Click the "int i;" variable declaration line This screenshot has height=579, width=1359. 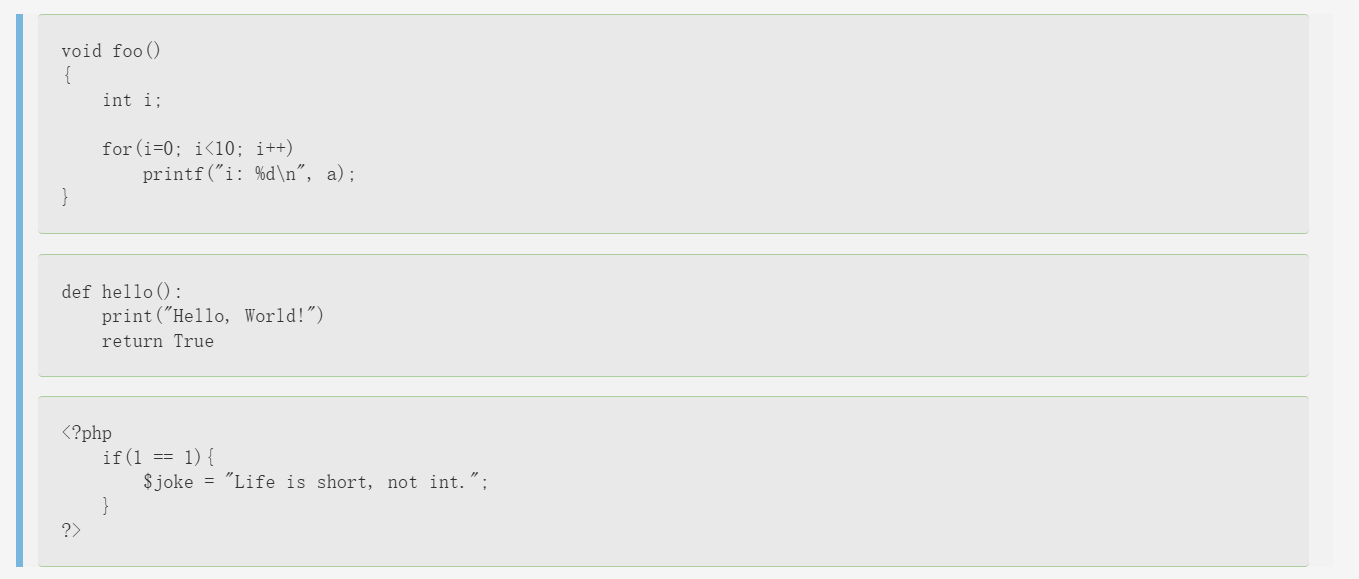pos(131,100)
